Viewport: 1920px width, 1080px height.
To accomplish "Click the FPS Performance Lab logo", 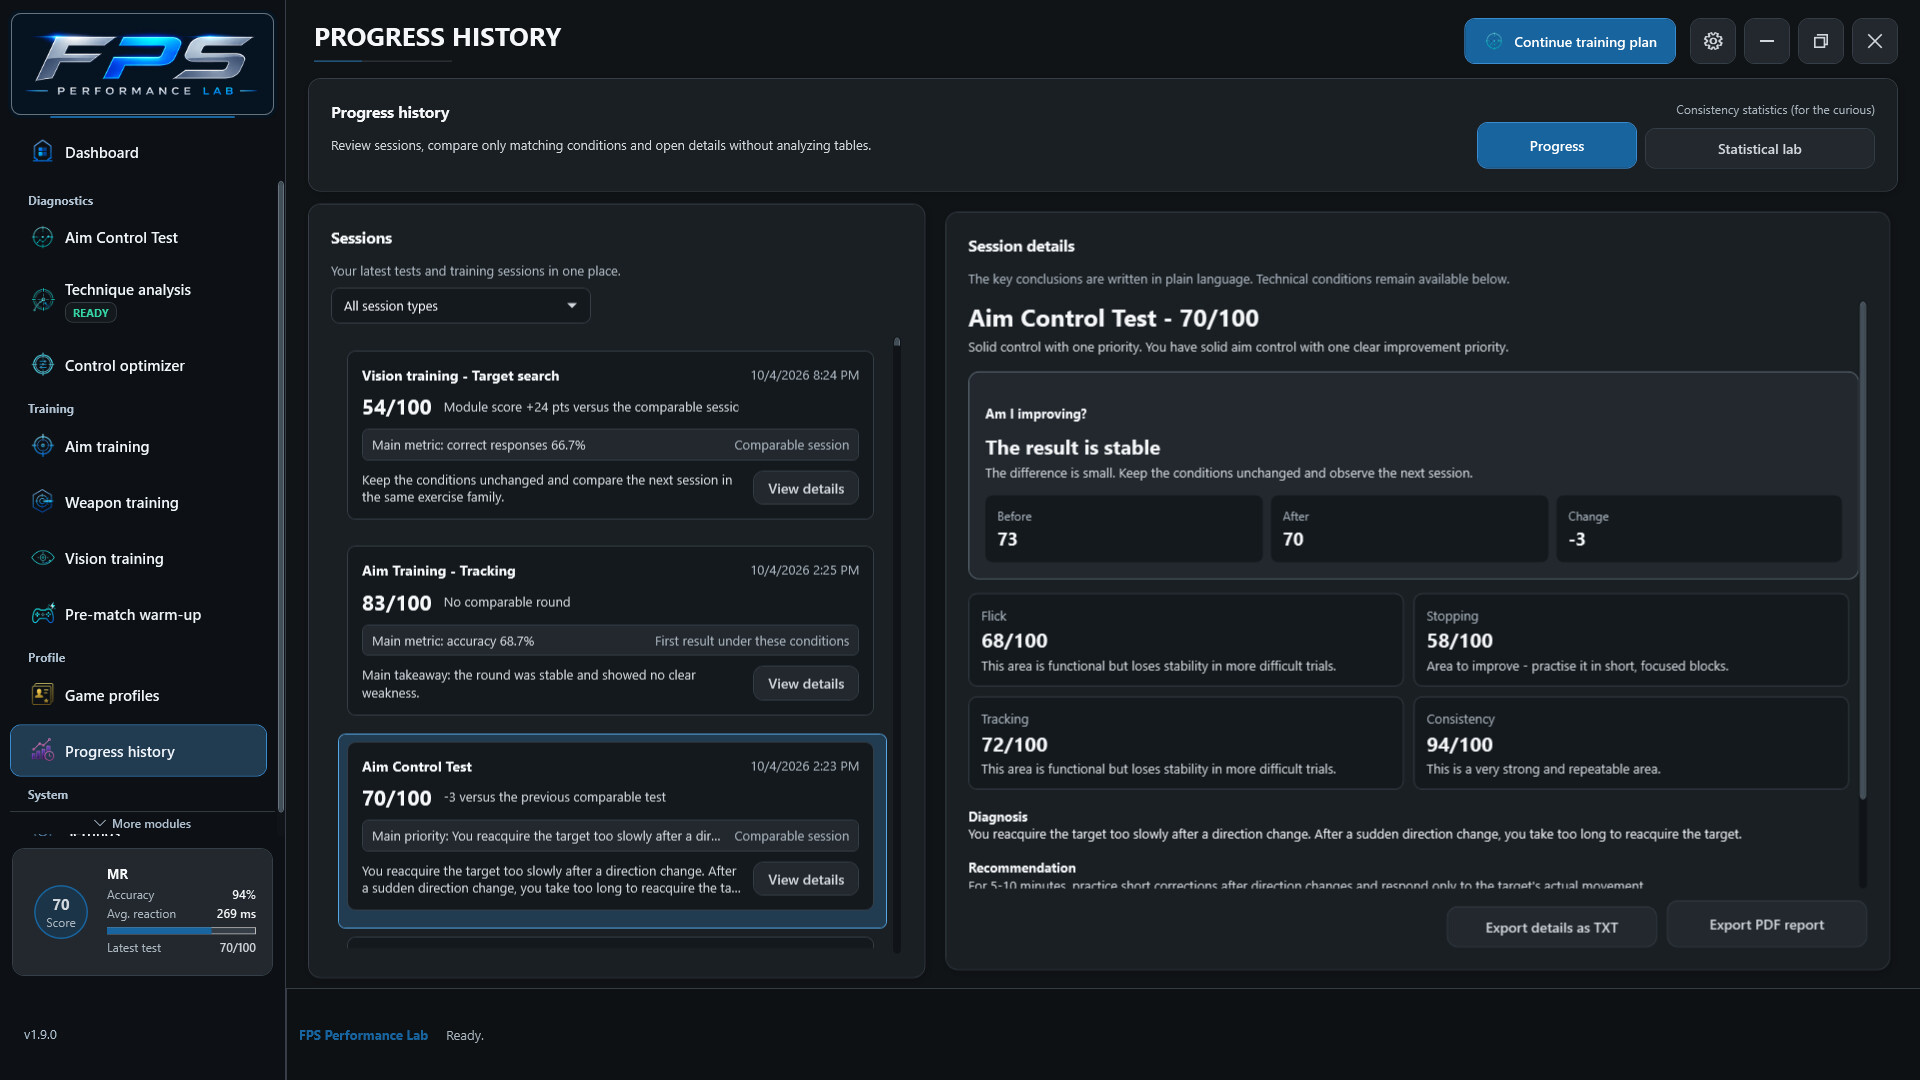I will coord(142,64).
